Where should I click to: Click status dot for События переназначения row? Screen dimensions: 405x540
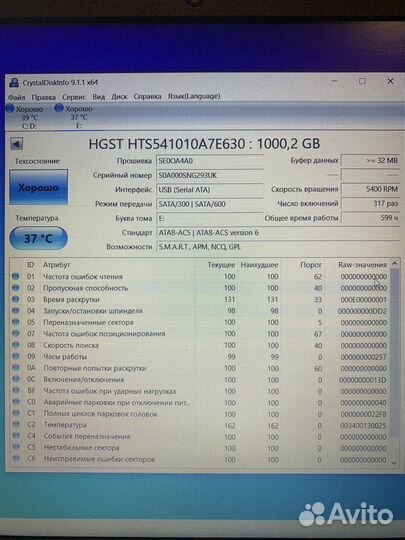pos(16,436)
